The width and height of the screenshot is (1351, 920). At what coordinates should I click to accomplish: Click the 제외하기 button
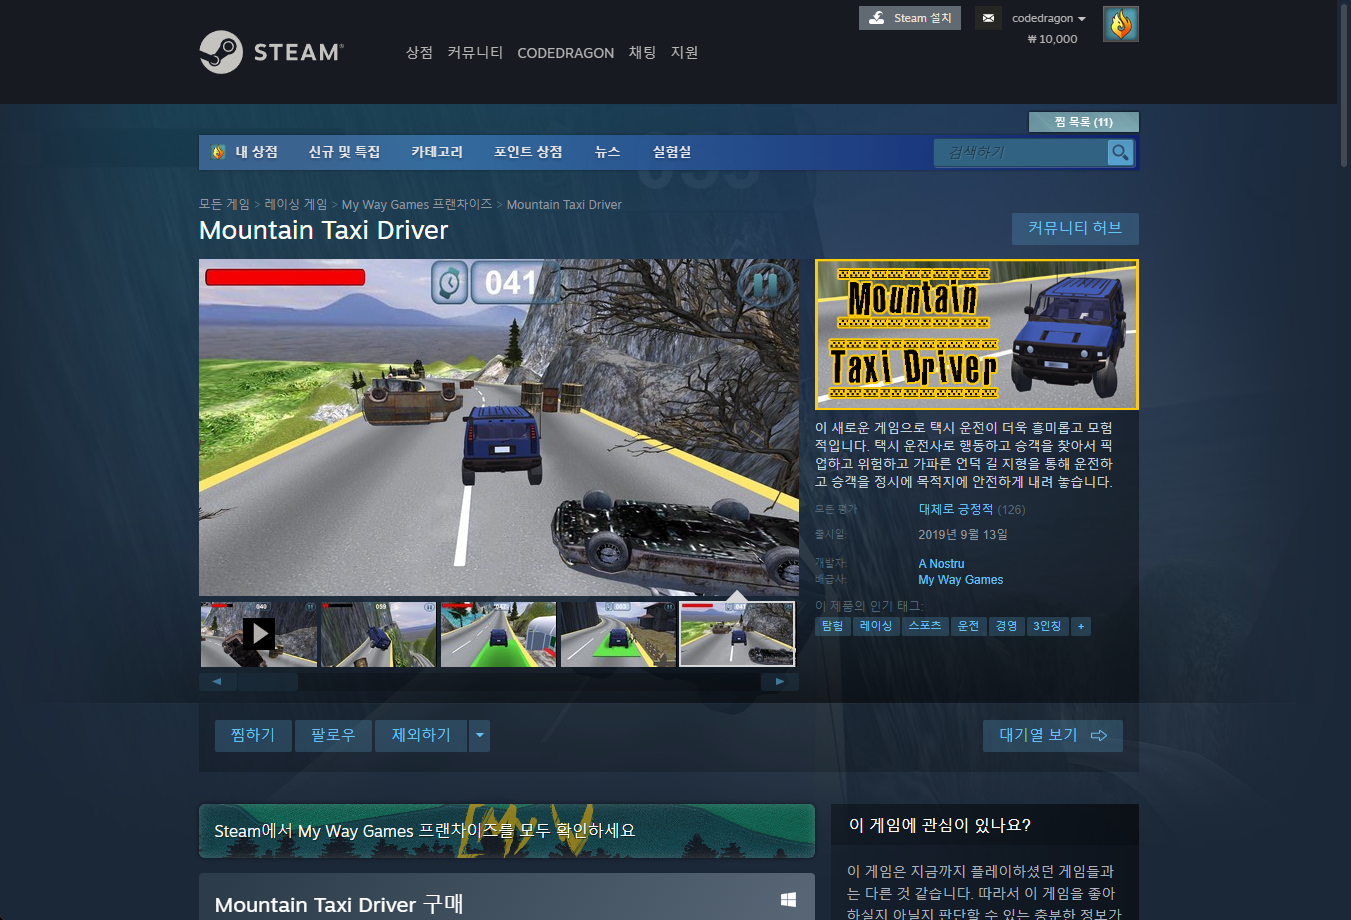pos(421,735)
